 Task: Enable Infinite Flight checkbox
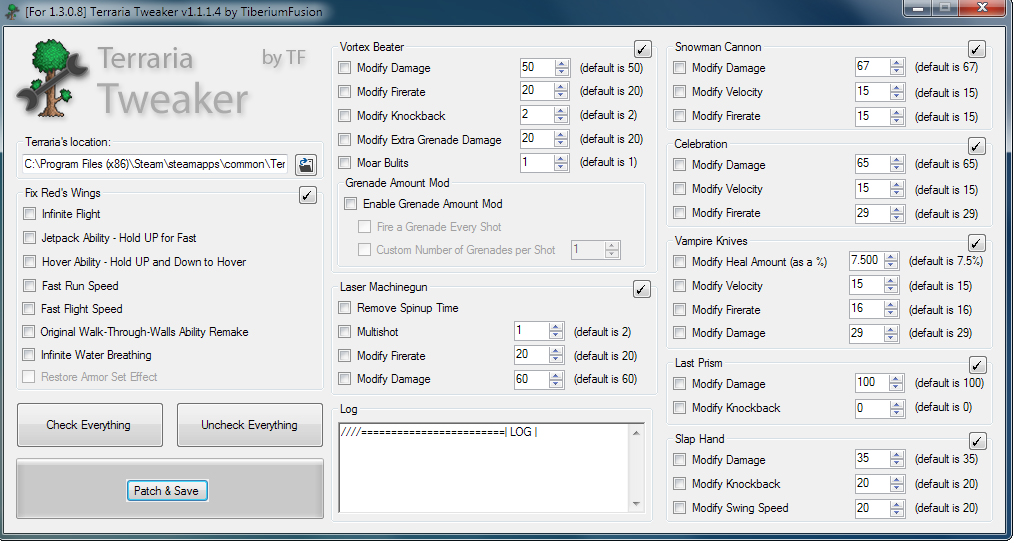pos(29,213)
